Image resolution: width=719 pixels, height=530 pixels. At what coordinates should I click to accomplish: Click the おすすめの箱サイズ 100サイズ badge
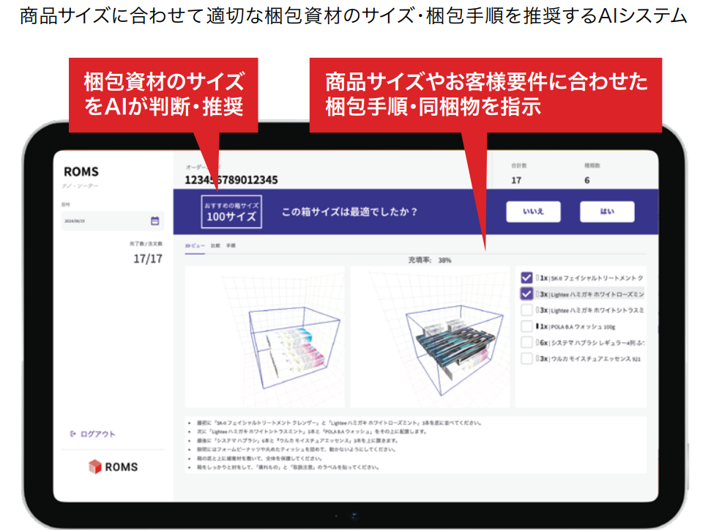click(231, 211)
